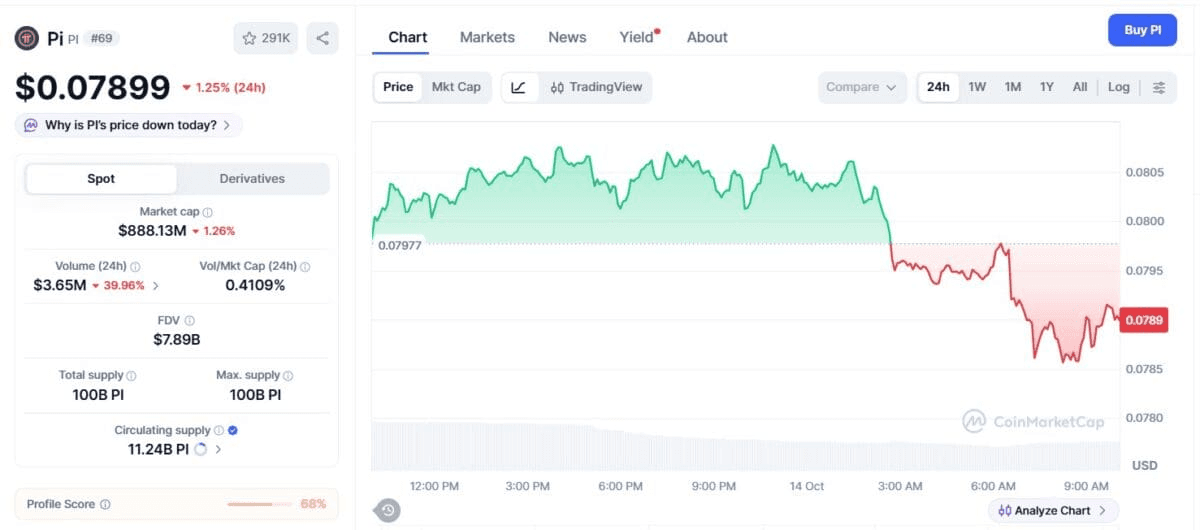Click the 68% profile score value
This screenshot has width=1200, height=530.
click(x=313, y=504)
